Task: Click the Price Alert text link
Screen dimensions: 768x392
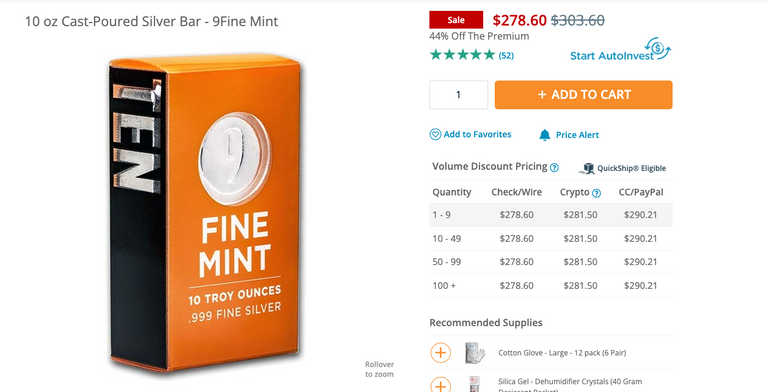Action: click(x=577, y=135)
